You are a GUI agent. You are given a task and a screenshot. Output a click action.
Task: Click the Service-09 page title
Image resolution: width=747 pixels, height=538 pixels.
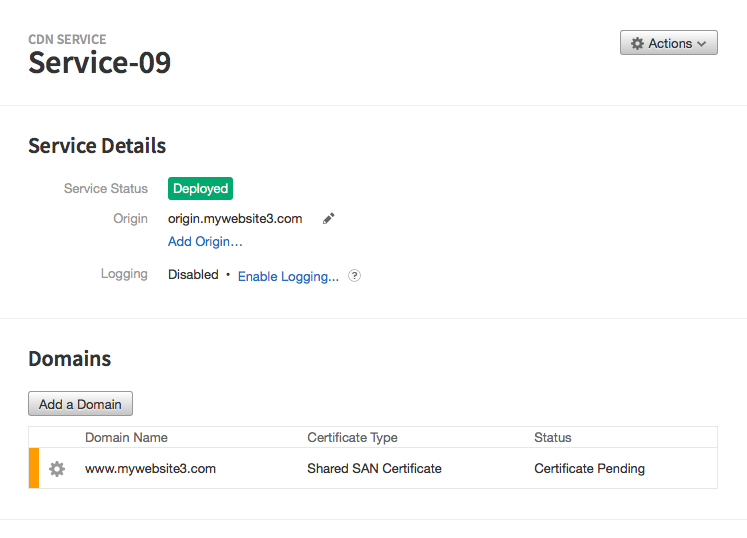[x=100, y=62]
